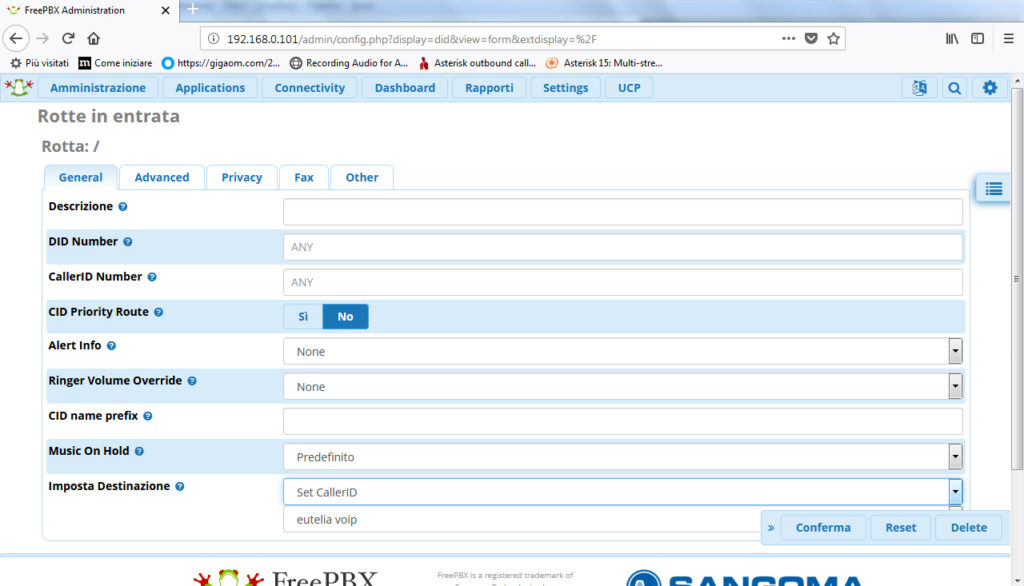Open the language selector icon

pyautogui.click(x=919, y=88)
